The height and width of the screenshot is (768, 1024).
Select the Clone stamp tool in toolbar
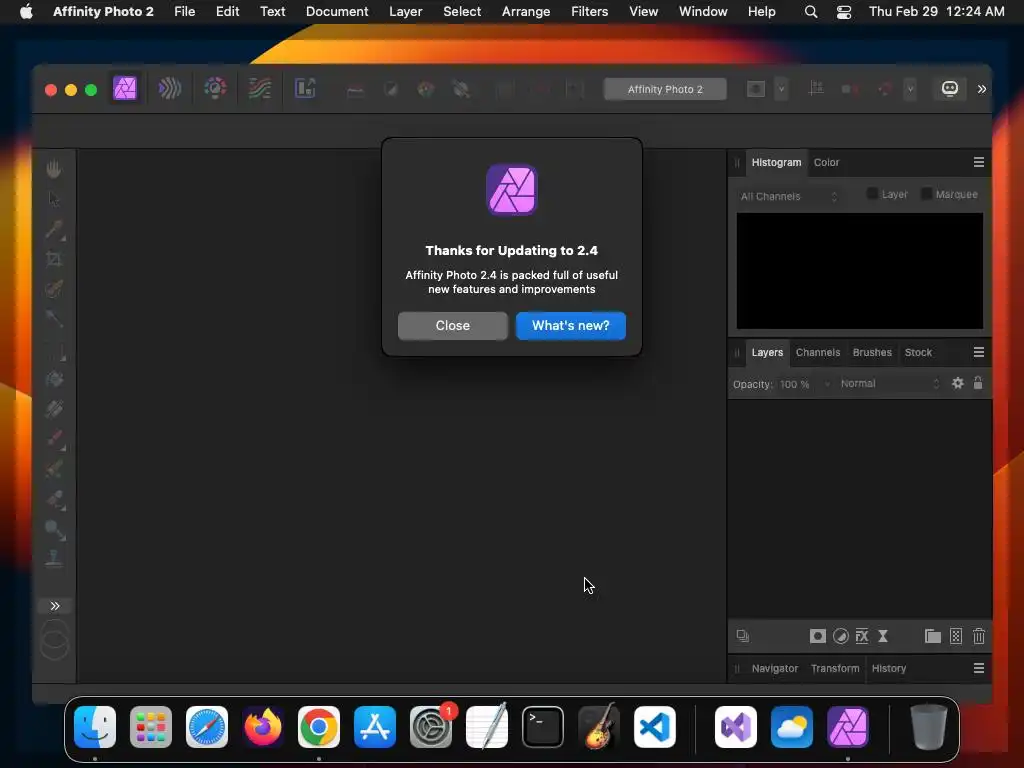click(x=54, y=558)
